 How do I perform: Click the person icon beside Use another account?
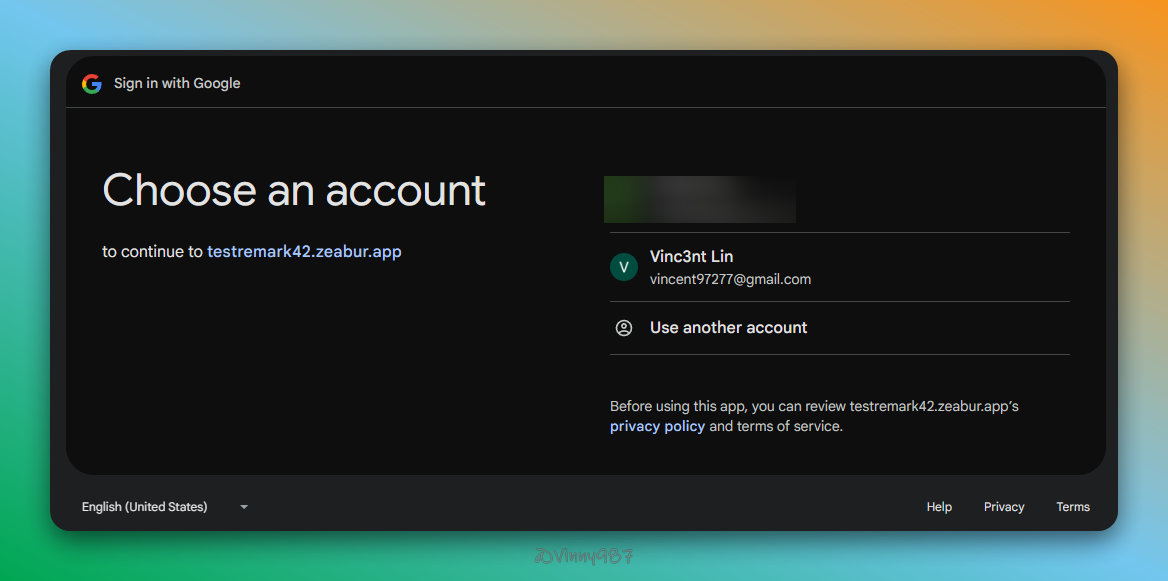pos(624,328)
